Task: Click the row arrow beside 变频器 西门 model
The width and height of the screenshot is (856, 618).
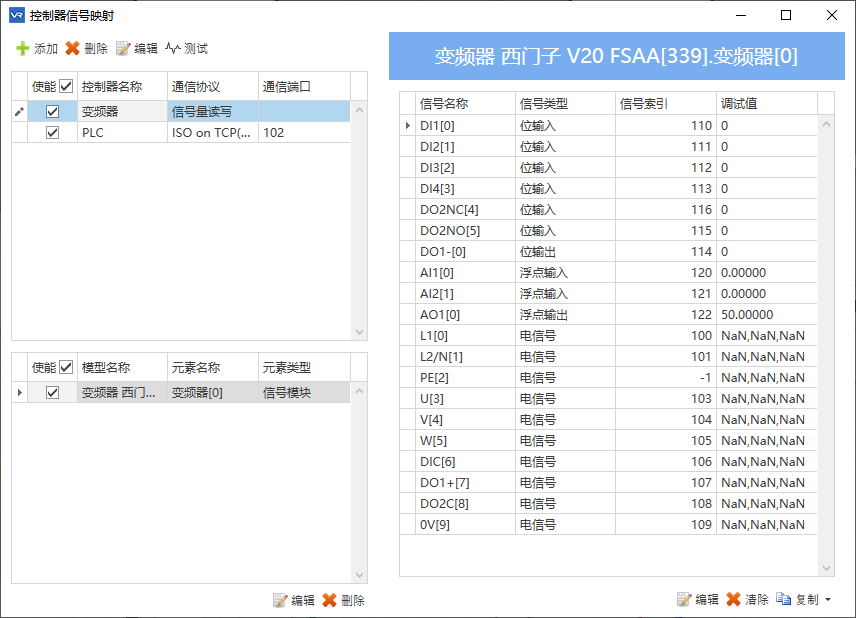Action: point(20,393)
